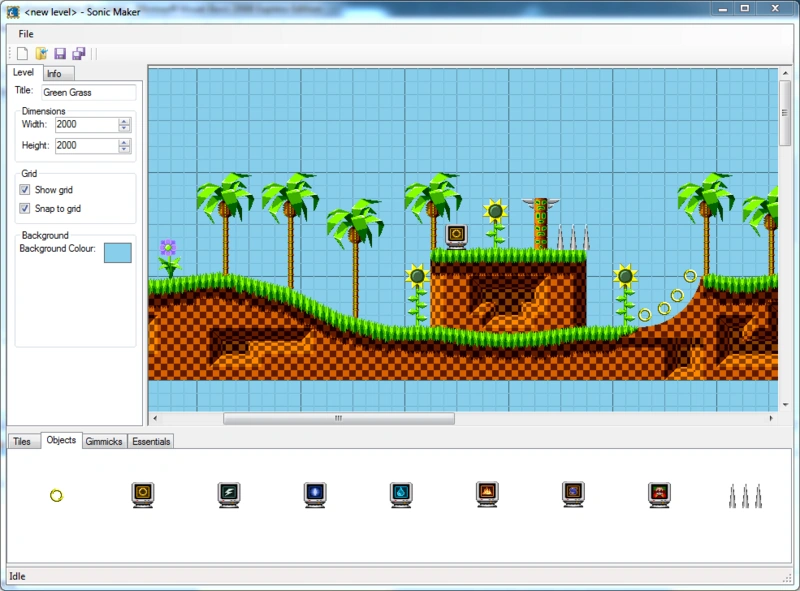The image size is (800, 591).
Task: Increase Width with the up arrow
Action: click(124, 121)
